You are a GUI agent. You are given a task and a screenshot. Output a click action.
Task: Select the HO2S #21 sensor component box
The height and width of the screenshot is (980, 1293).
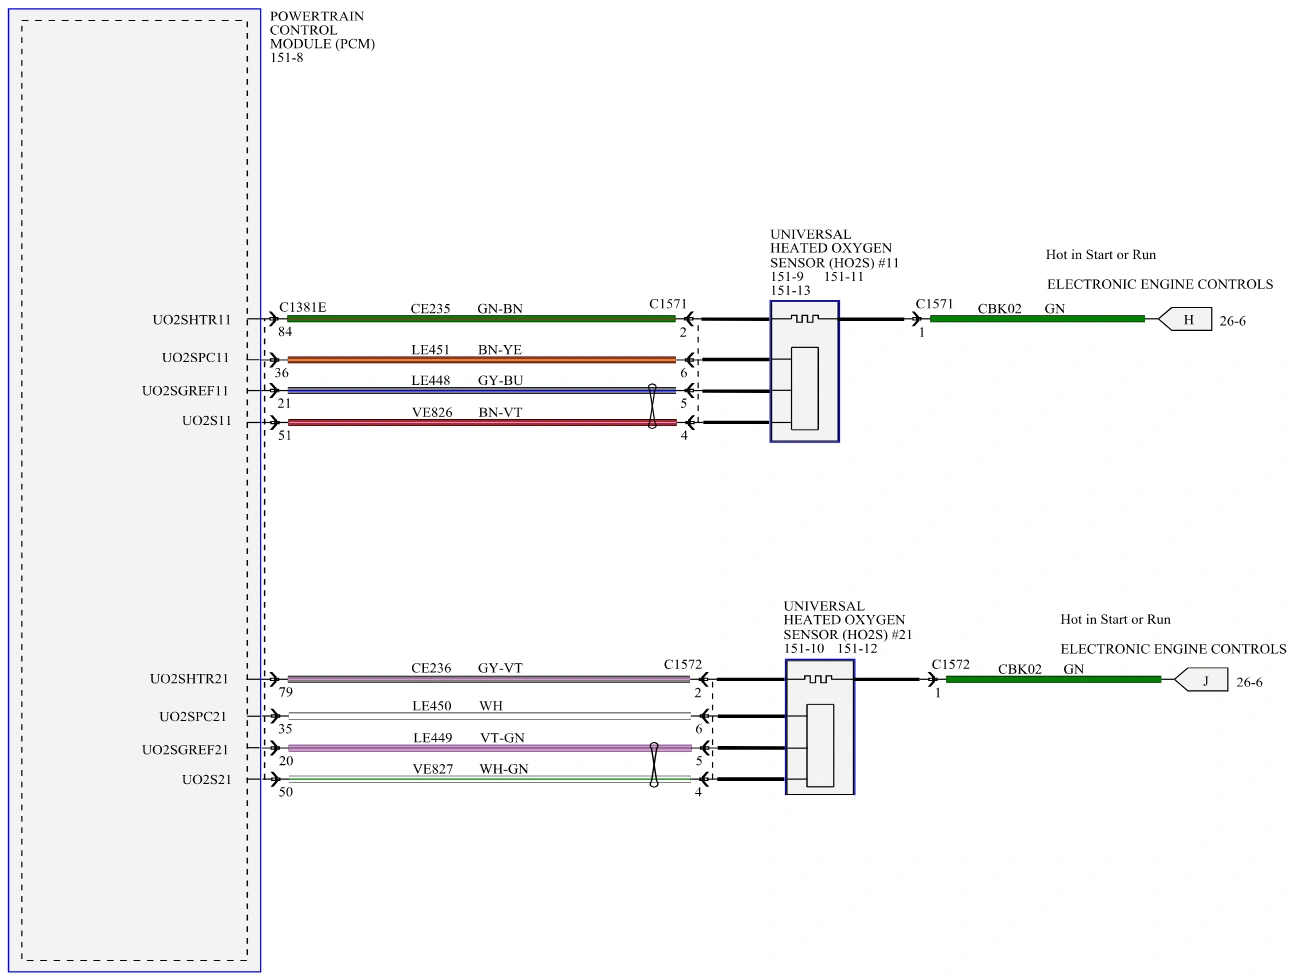point(820,727)
